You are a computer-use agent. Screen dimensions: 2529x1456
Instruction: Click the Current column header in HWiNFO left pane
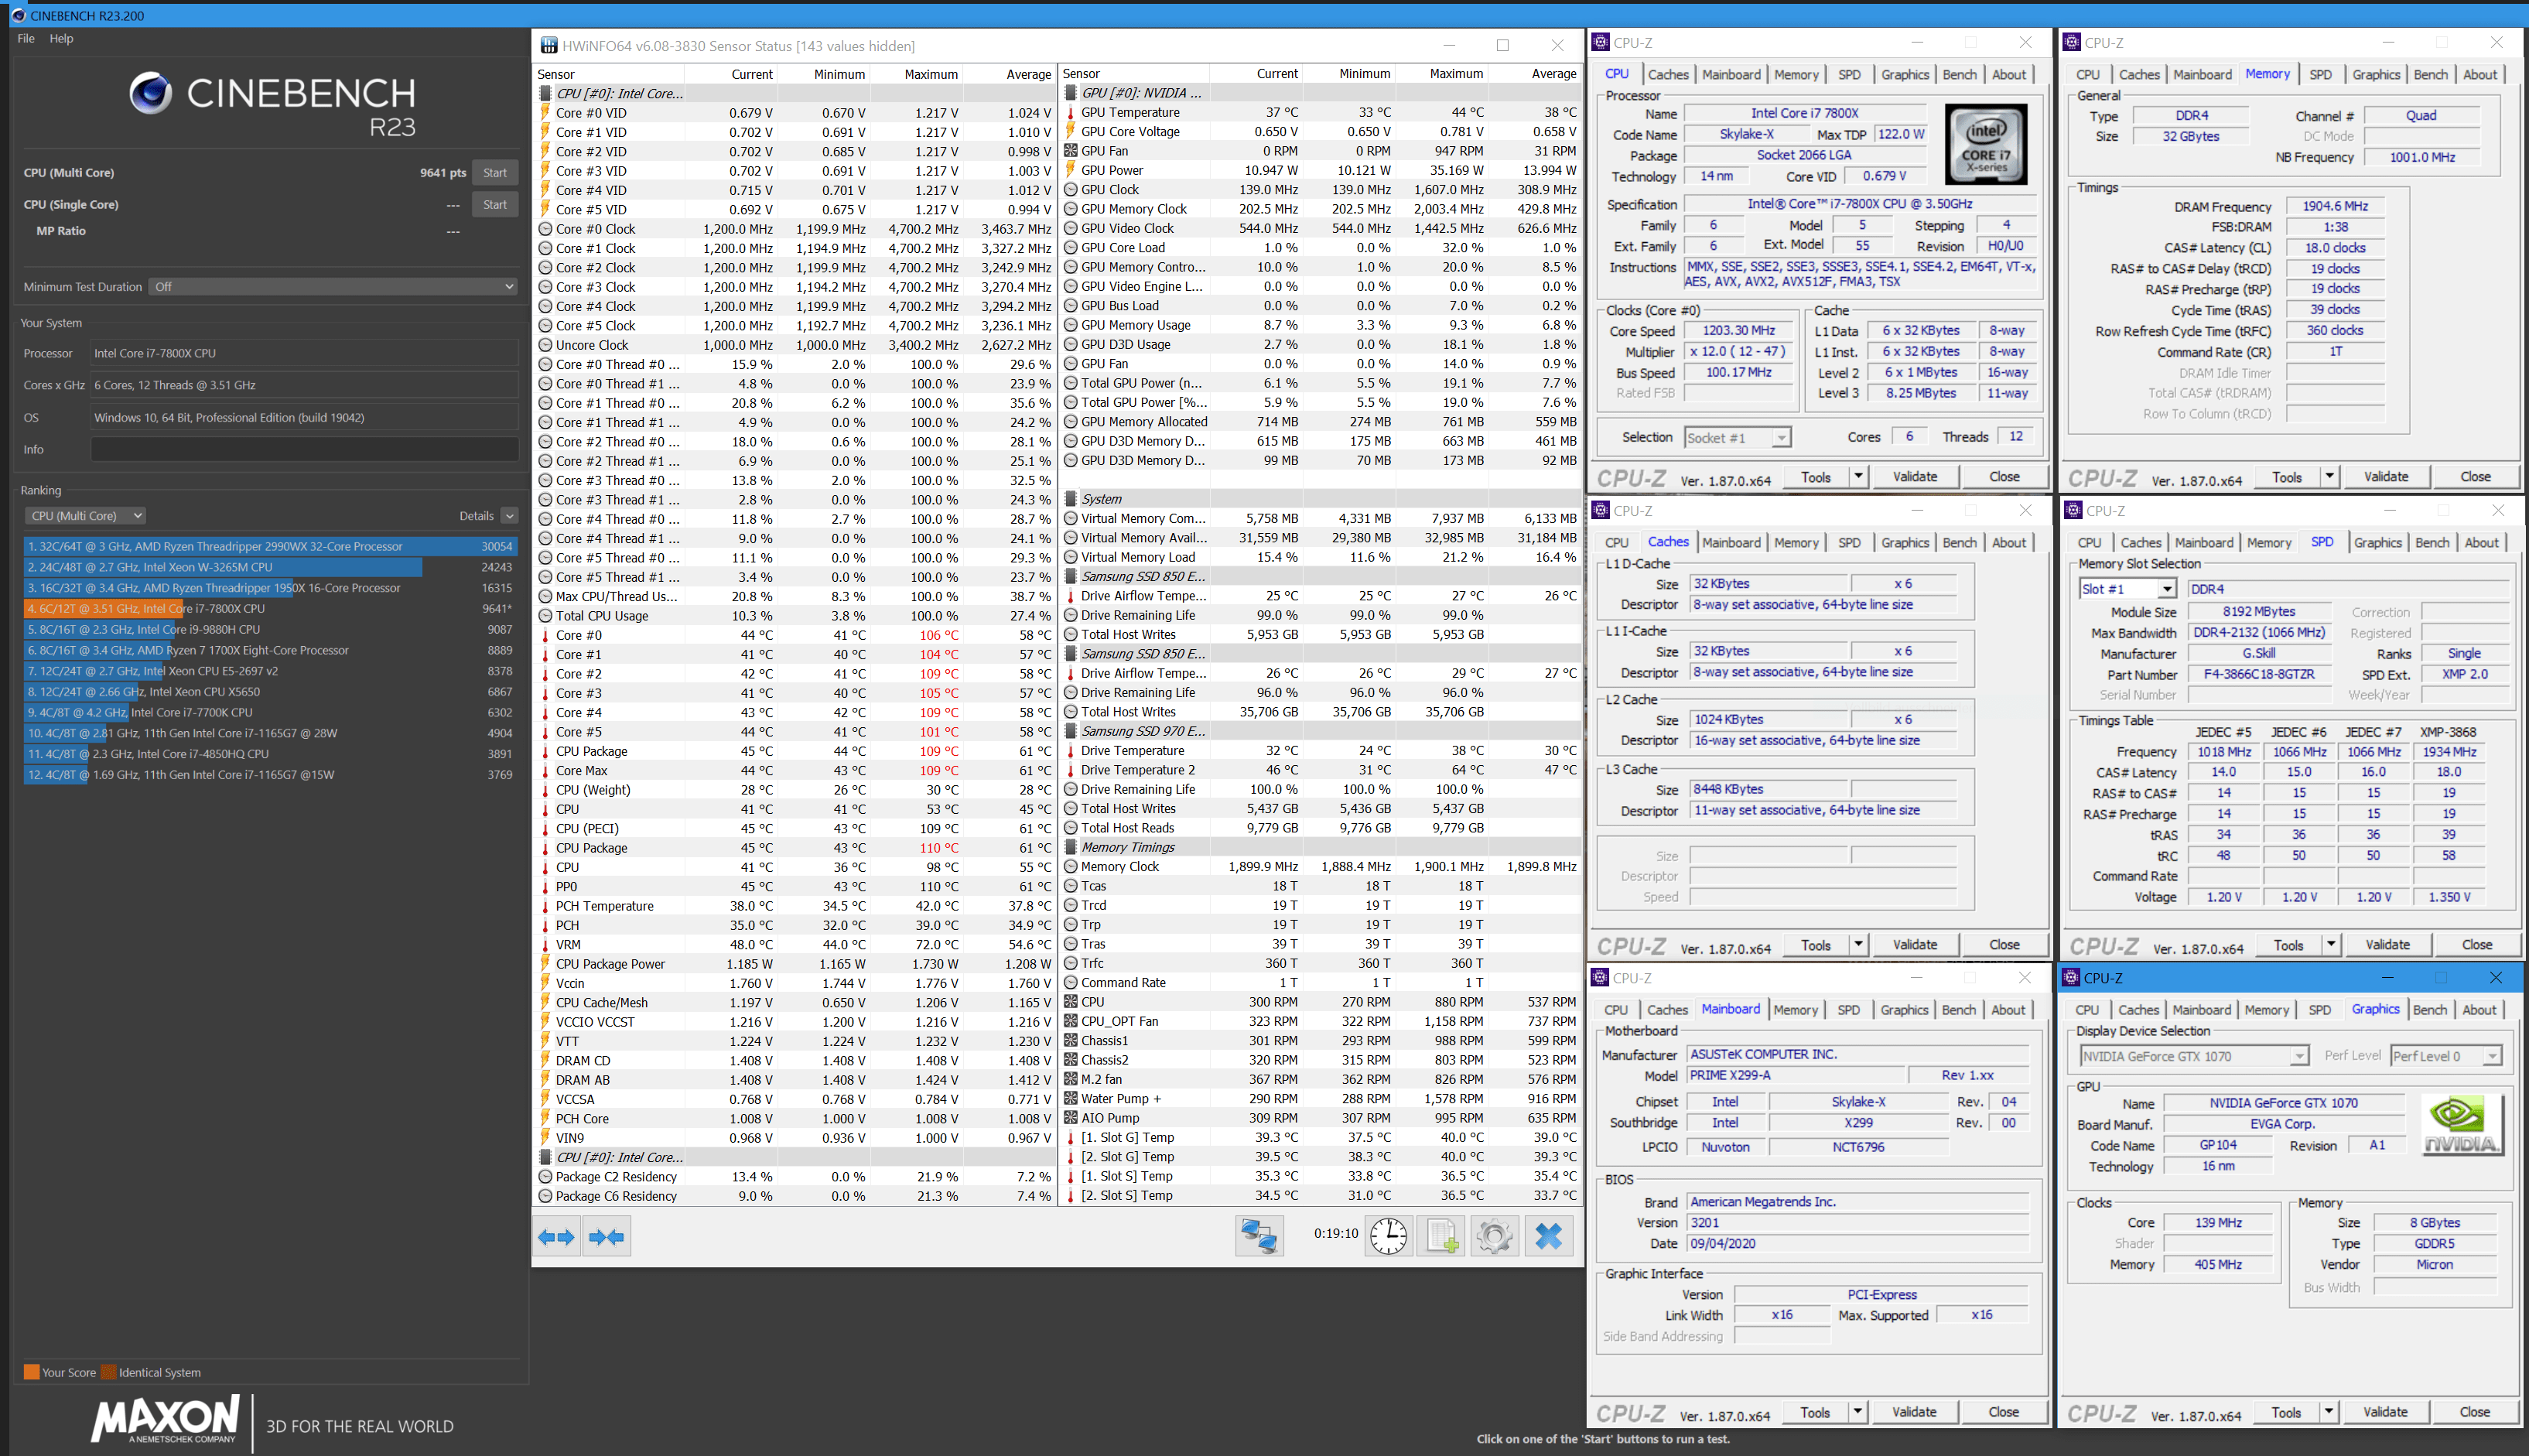pyautogui.click(x=752, y=74)
